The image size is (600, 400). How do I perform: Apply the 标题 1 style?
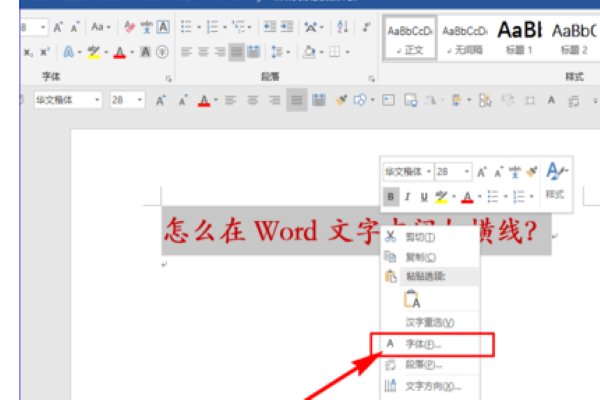point(519,38)
